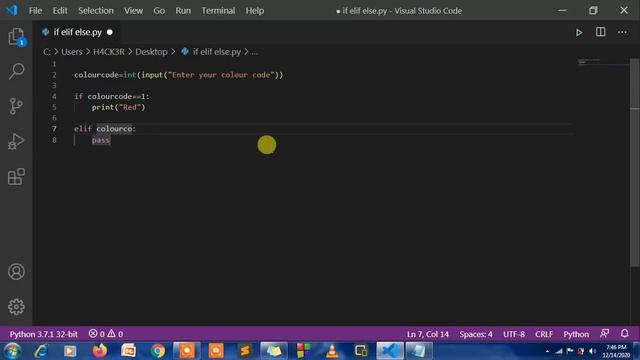Open More Actions ellipsis in editor
The width and height of the screenshot is (640, 360).
pos(622,32)
